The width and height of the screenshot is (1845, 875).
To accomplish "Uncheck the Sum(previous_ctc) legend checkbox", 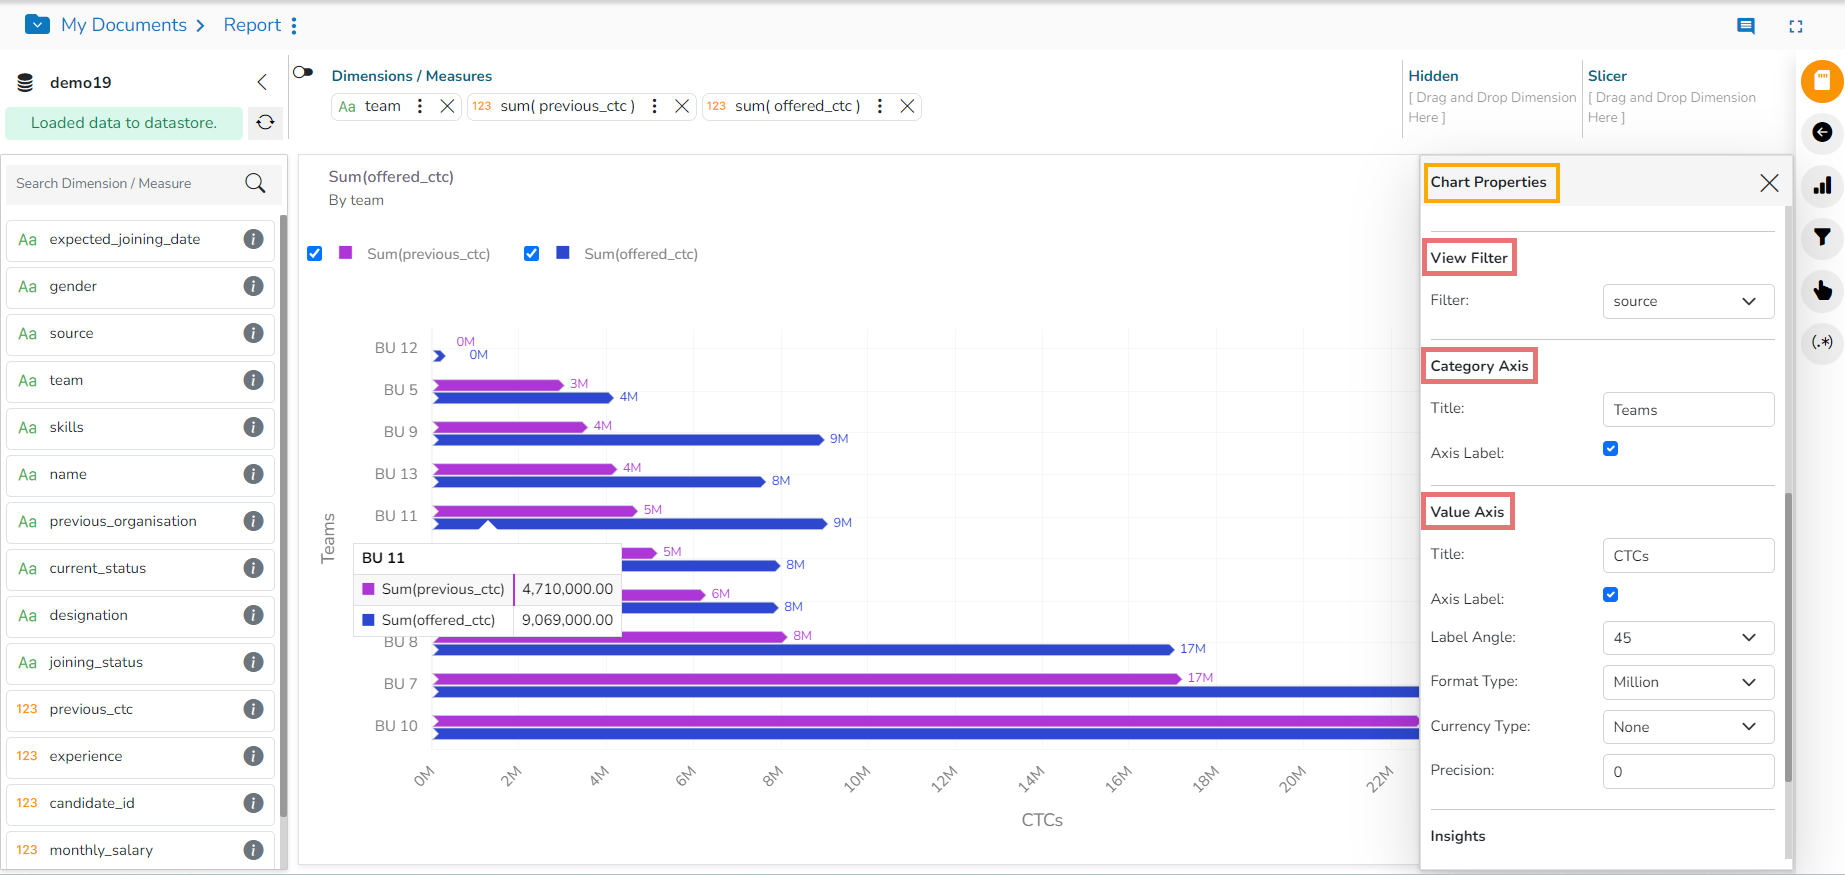I will point(315,254).
